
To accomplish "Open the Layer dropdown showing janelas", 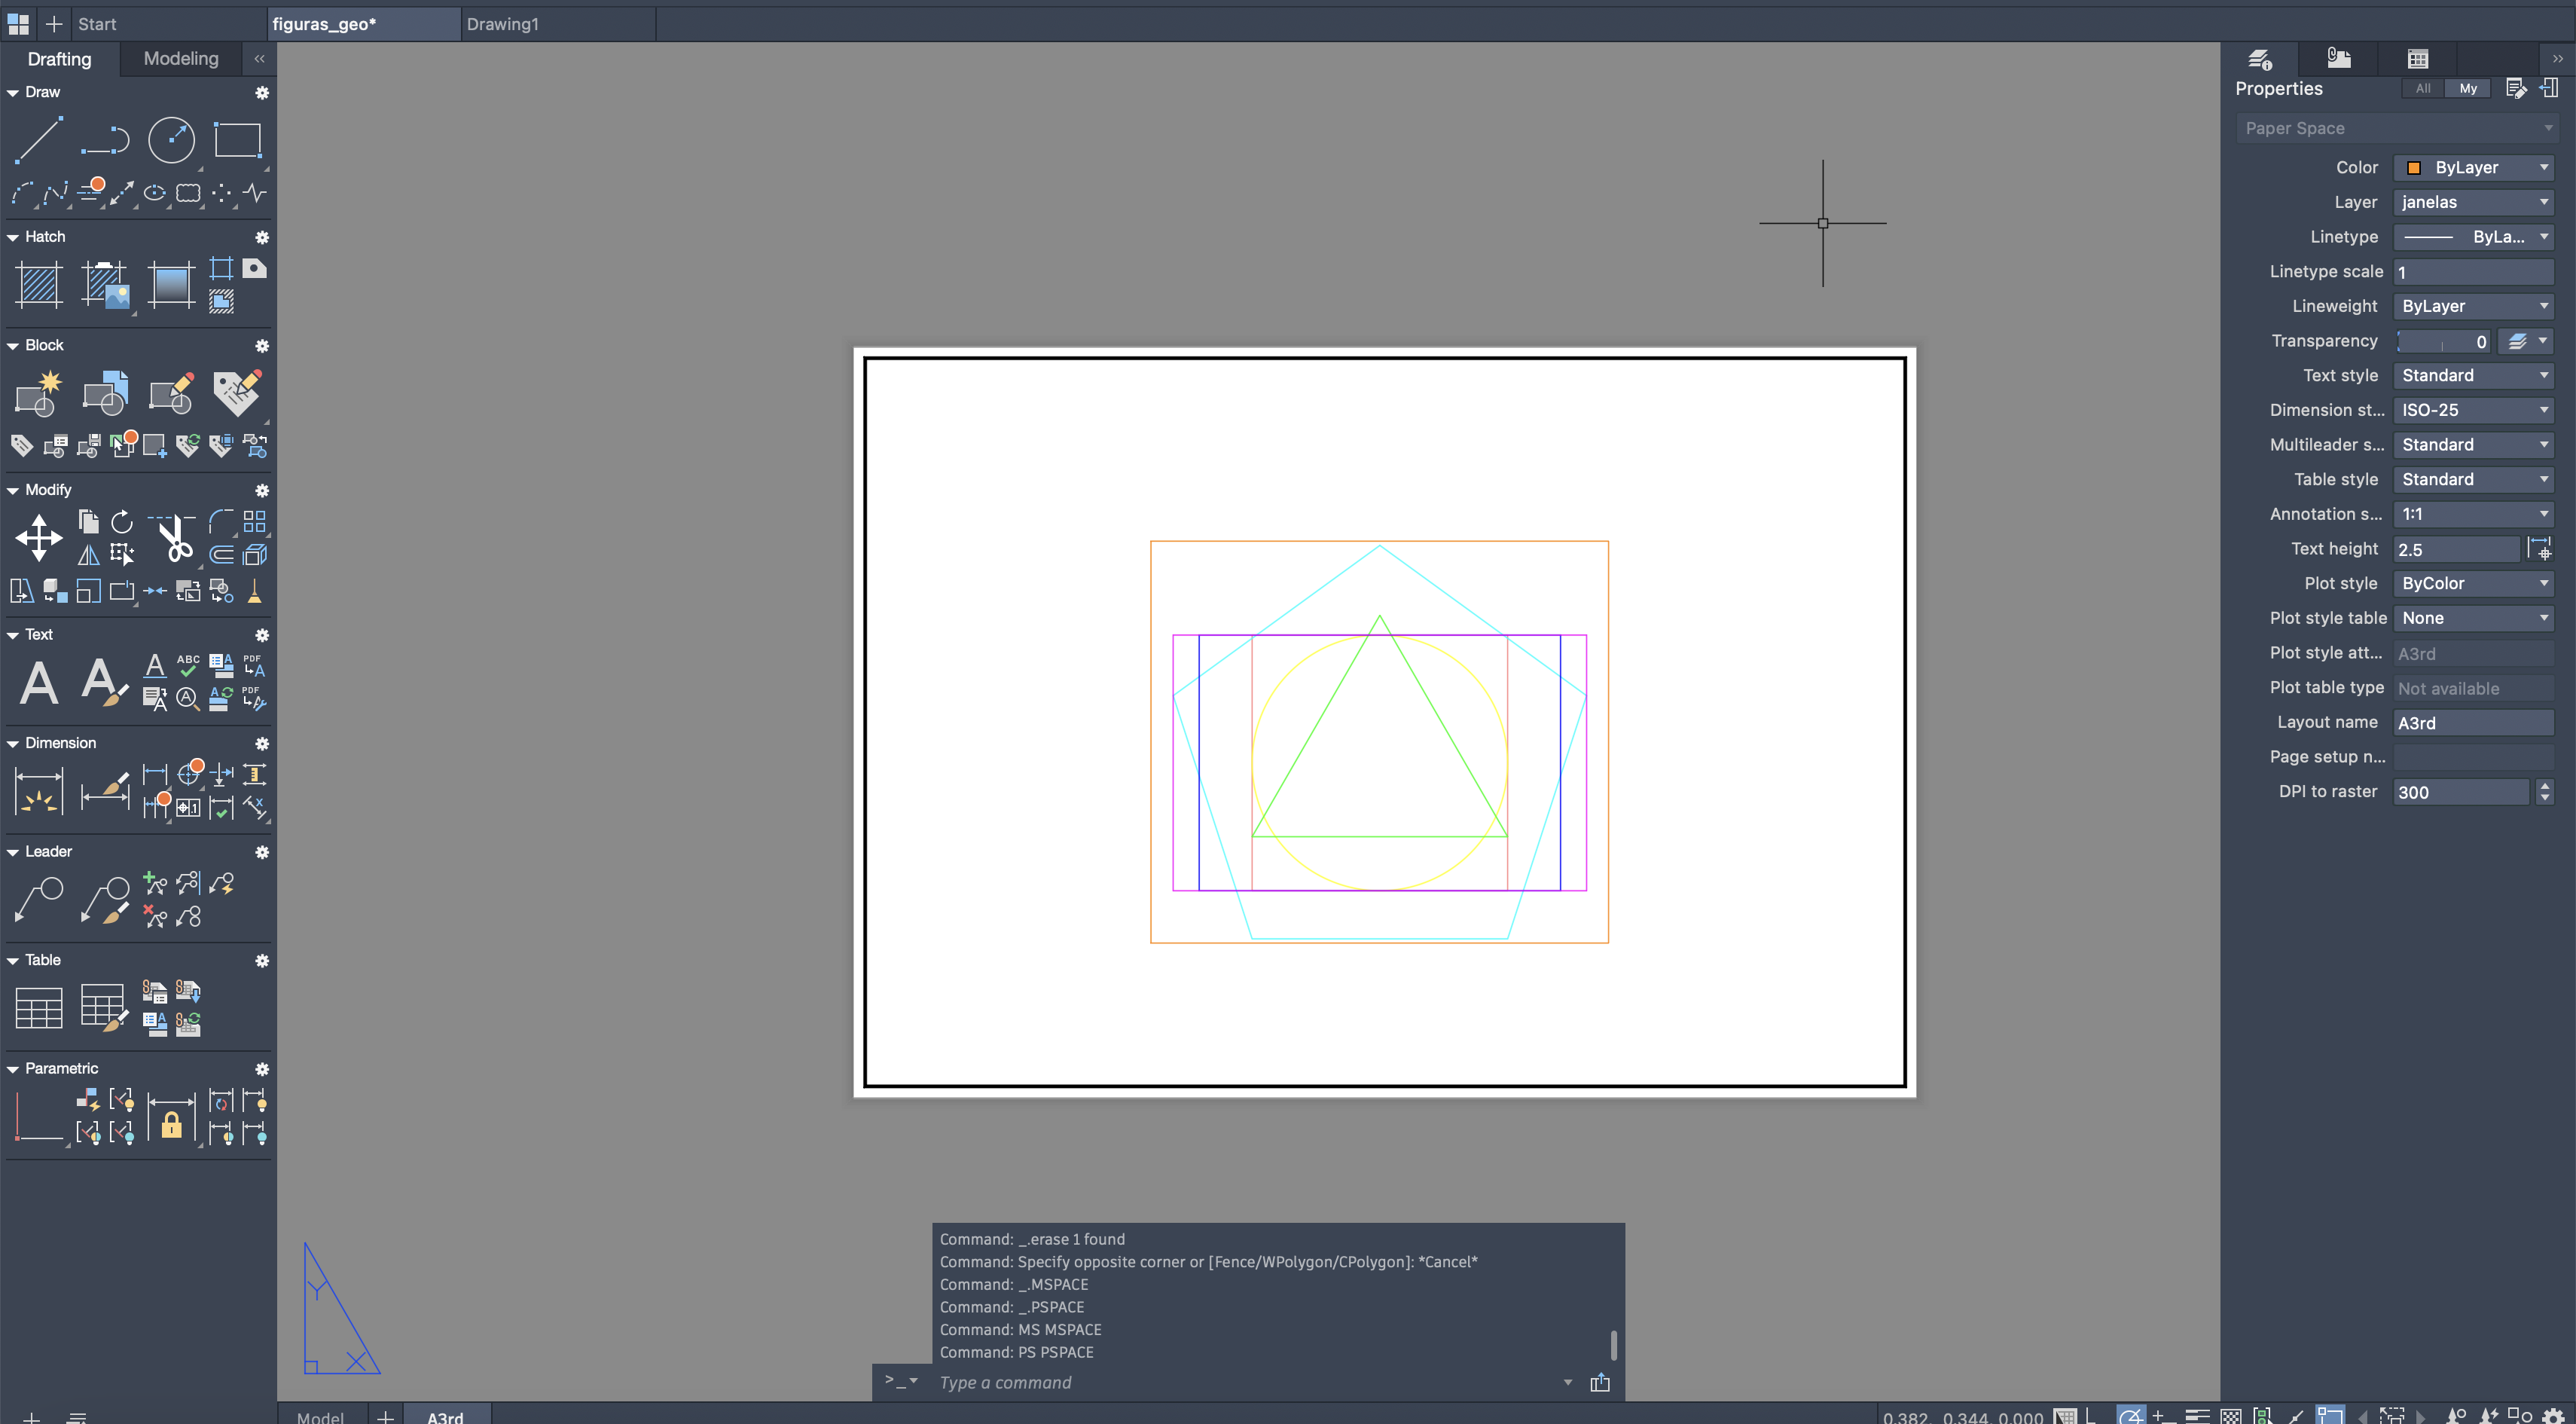I will click(x=2472, y=202).
